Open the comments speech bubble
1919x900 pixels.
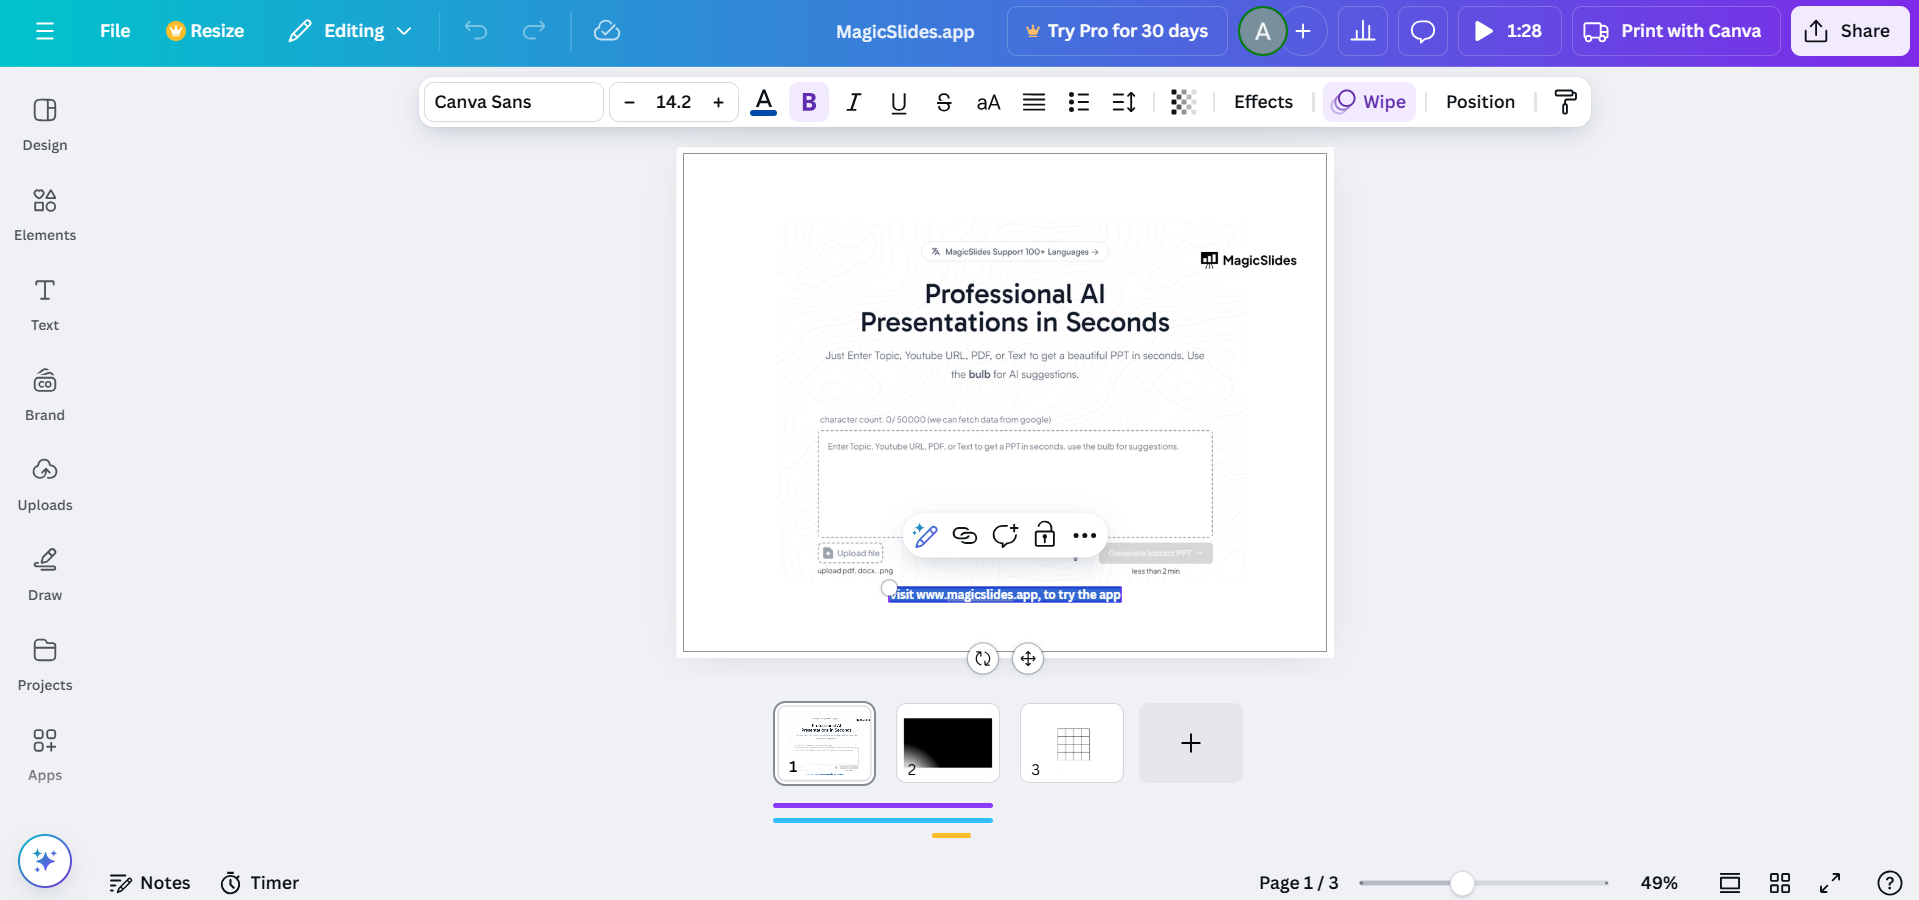tap(1422, 31)
